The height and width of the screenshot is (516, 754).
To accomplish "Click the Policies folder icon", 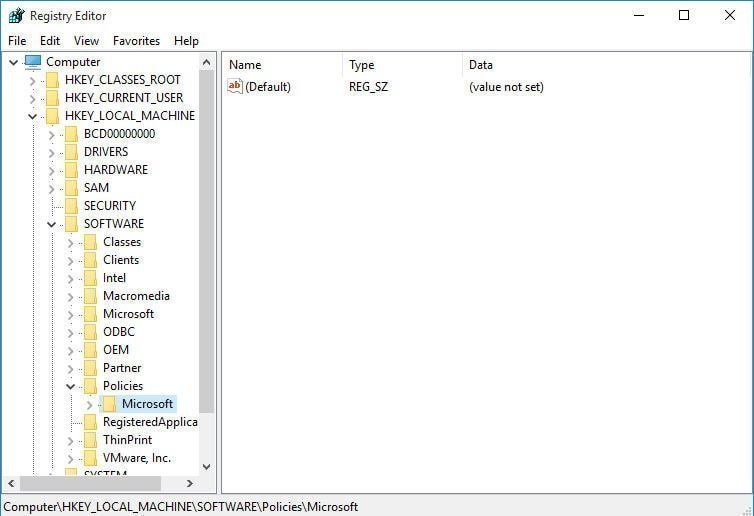I will click(x=90, y=386).
